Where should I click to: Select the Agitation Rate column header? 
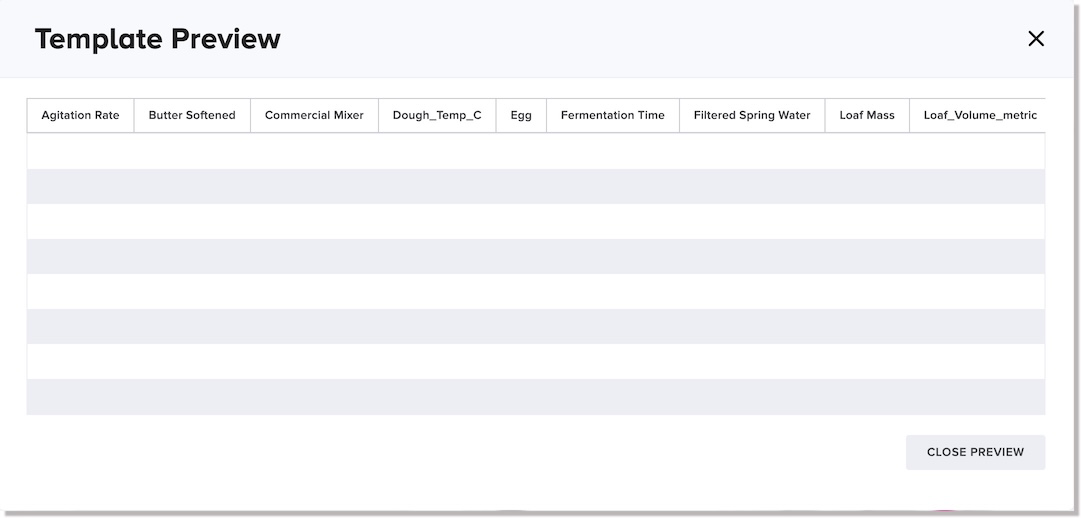coord(81,116)
